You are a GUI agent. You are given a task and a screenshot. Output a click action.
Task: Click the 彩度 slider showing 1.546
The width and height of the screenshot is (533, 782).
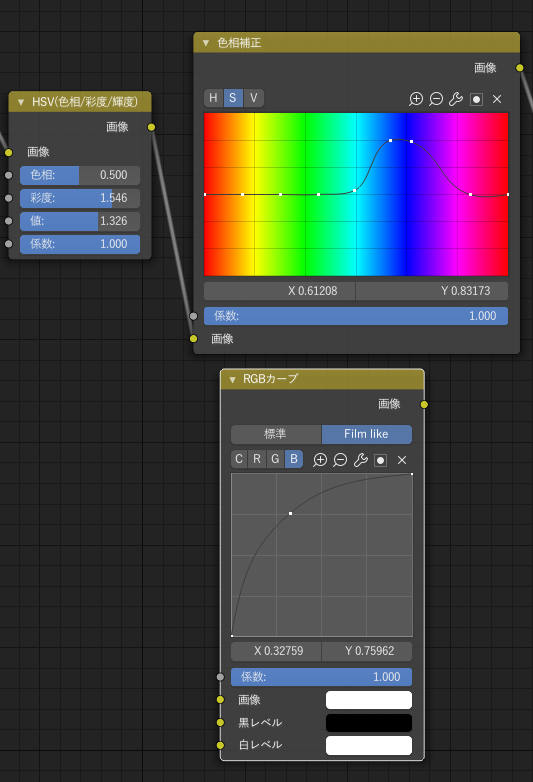pos(80,198)
